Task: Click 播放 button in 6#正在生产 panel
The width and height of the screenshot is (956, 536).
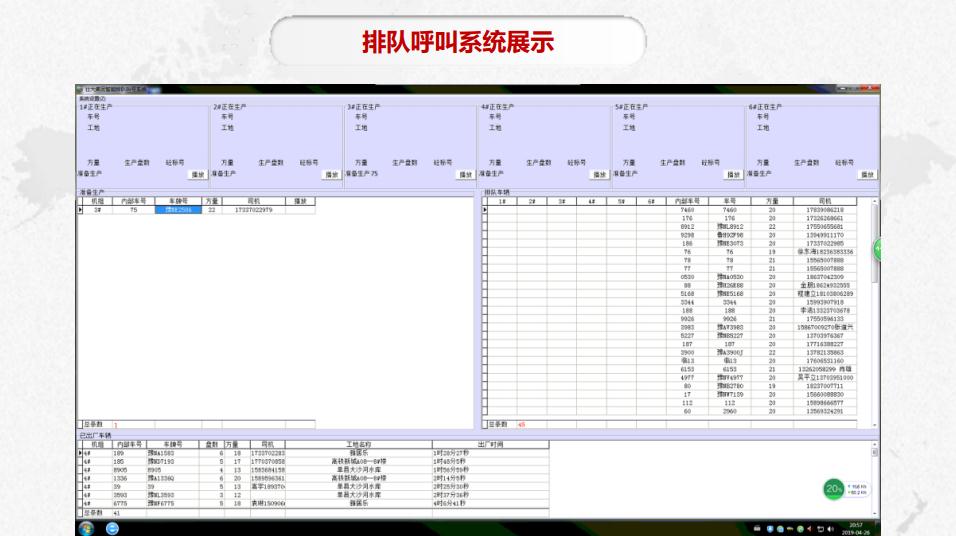Action: pyautogui.click(x=867, y=175)
